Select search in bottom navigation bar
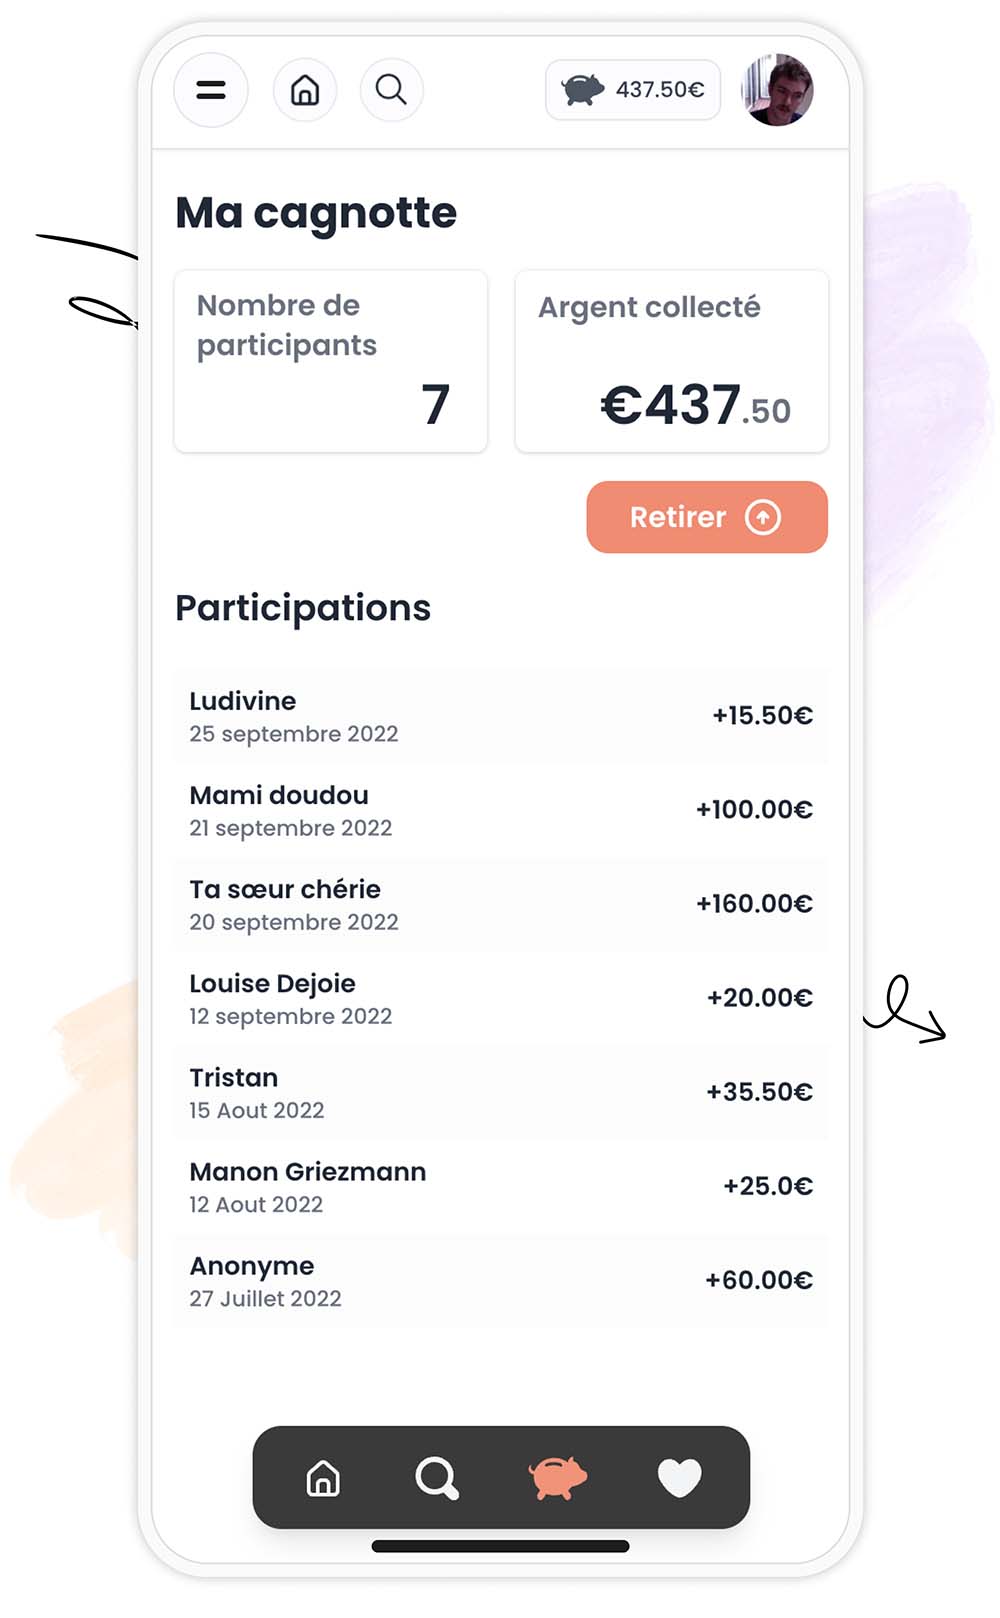Viewport: 1000px width, 1618px height. pos(437,1478)
